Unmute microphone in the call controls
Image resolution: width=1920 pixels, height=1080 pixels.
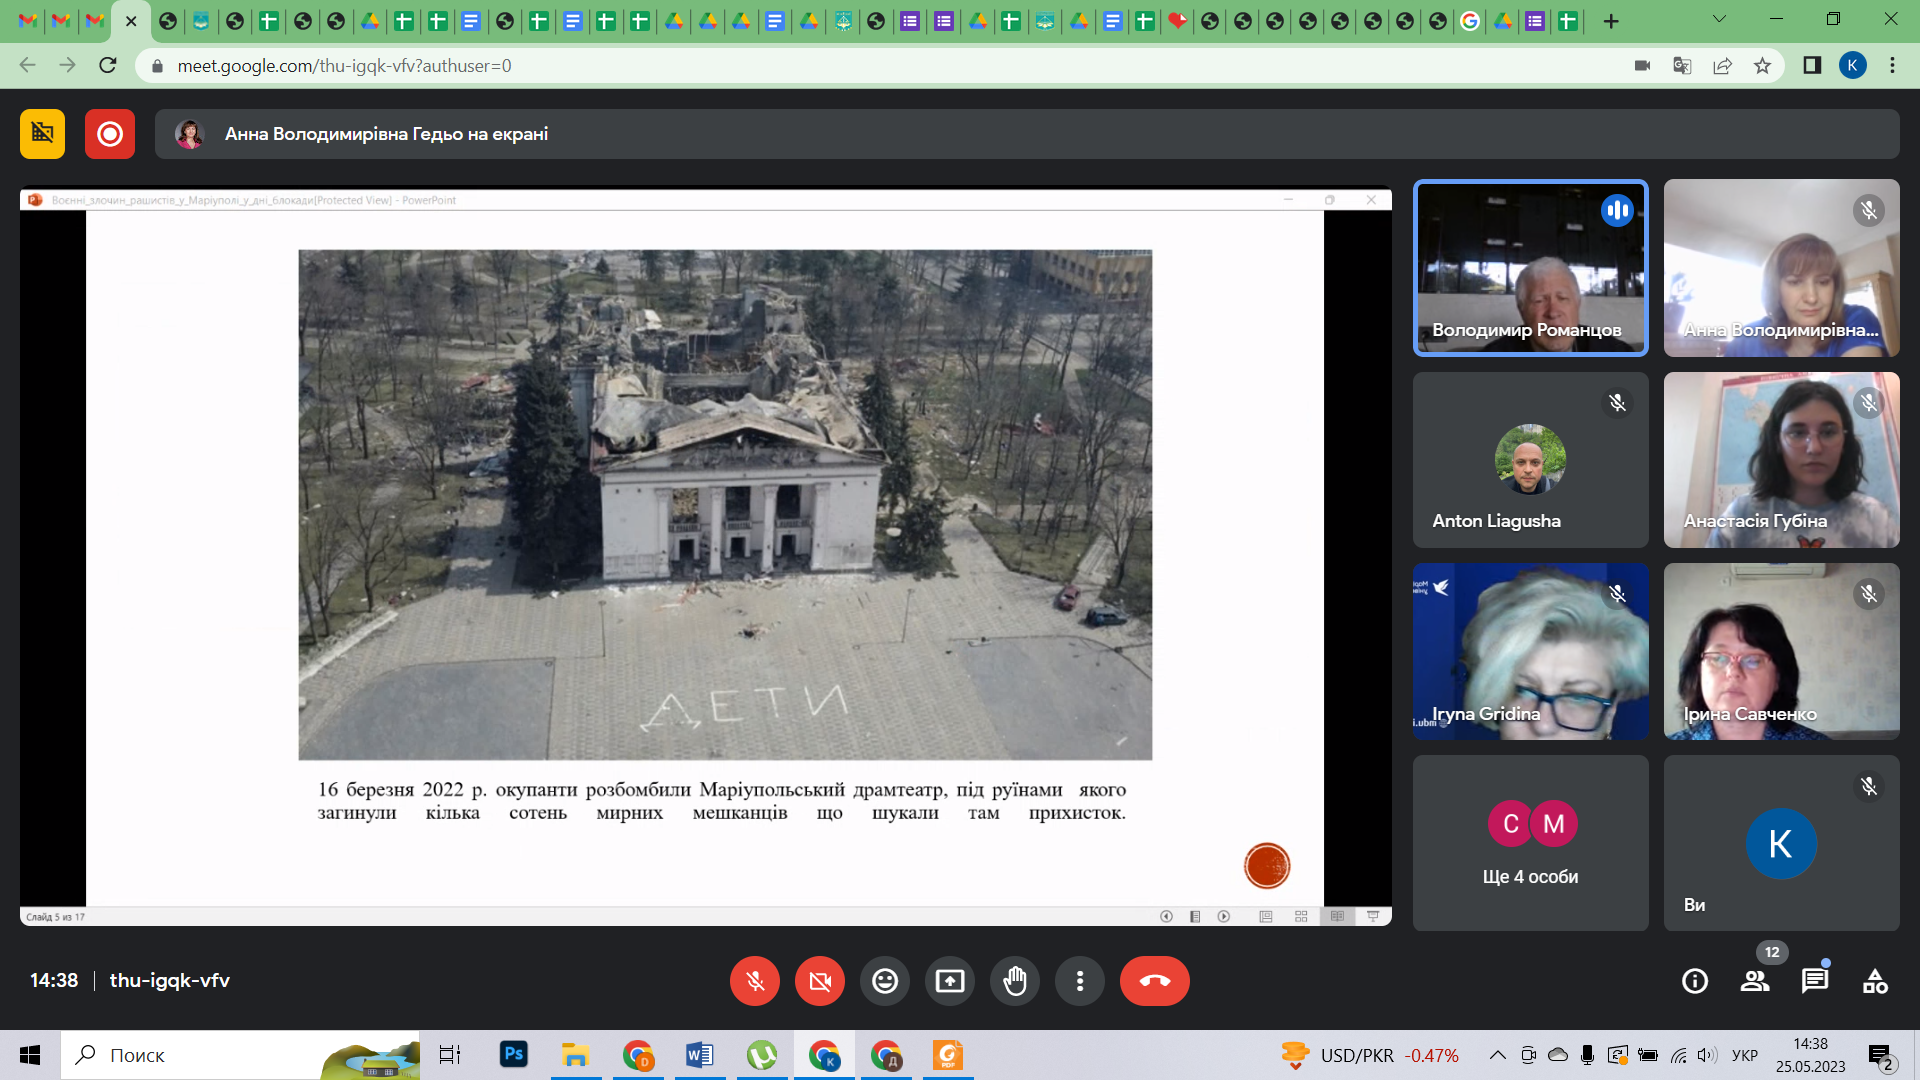(755, 981)
